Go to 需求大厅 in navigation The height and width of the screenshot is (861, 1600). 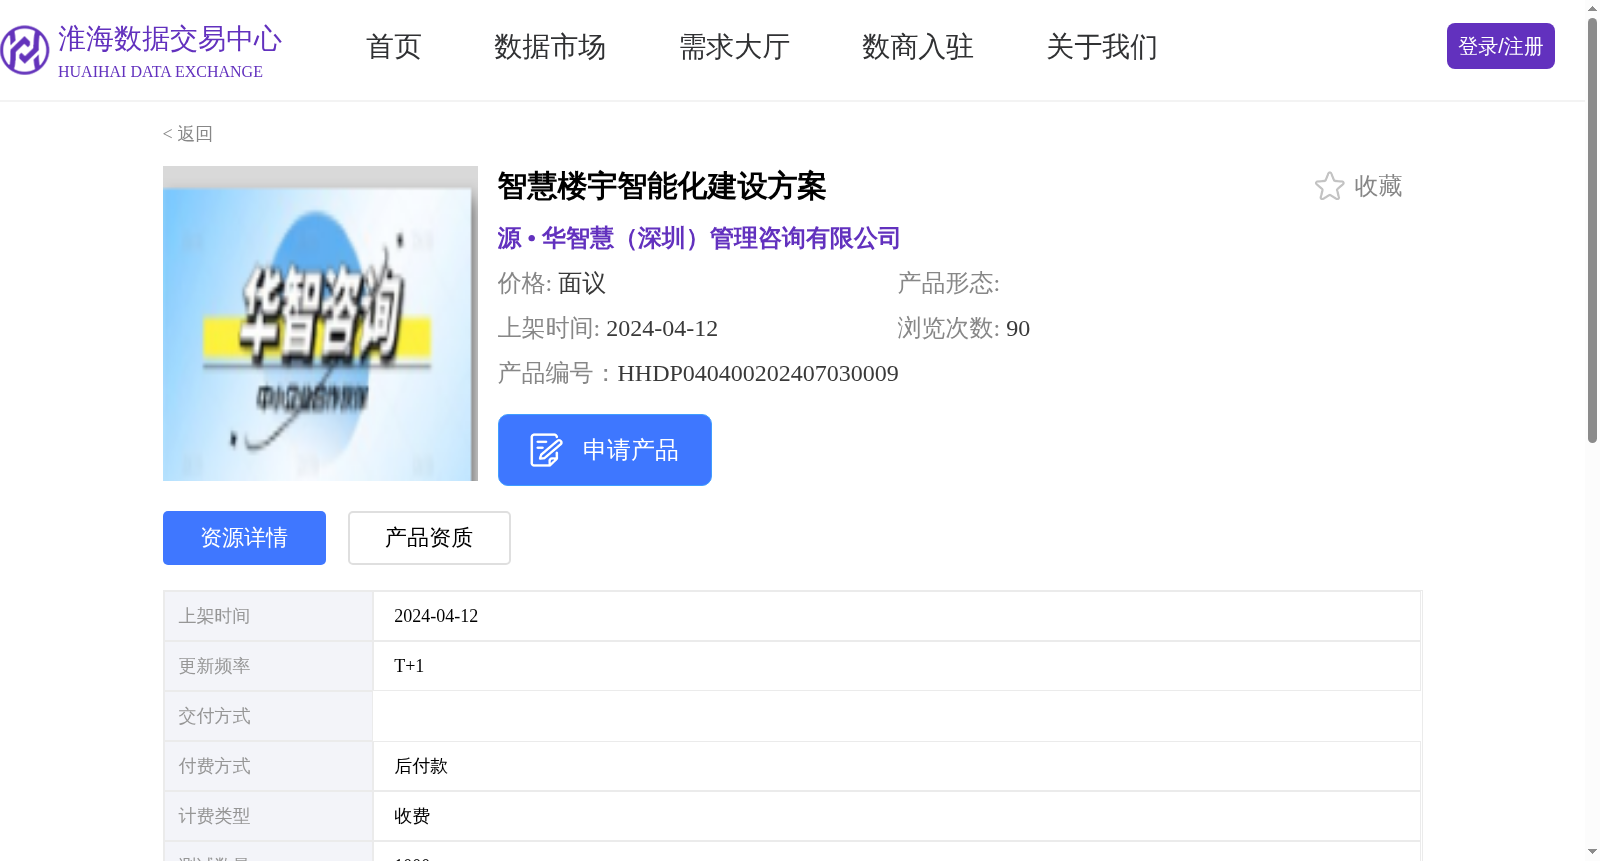pos(734,47)
